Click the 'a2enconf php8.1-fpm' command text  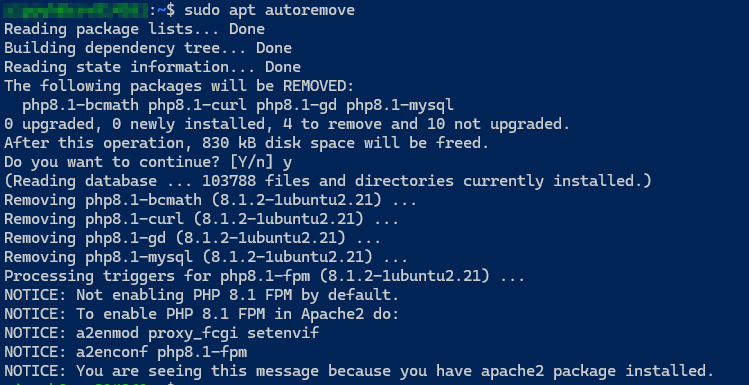161,352
